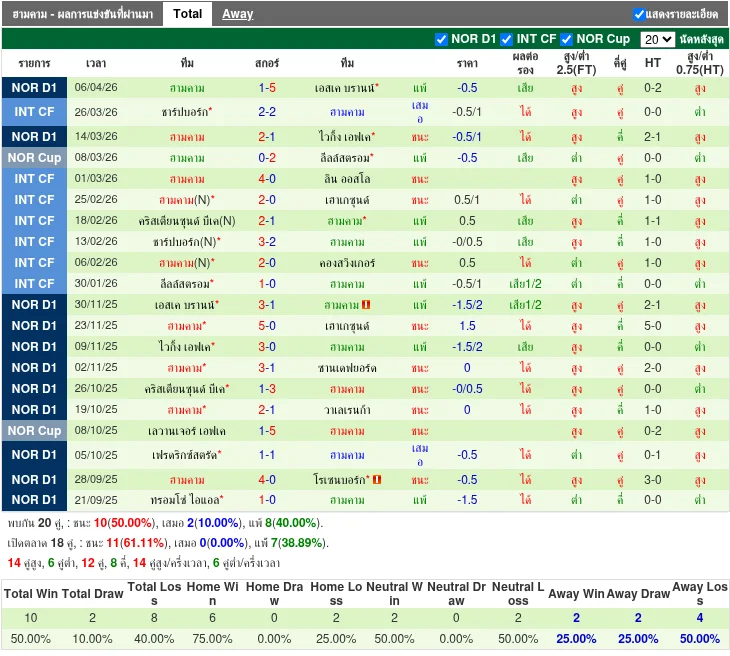Switch to the Away tab
The width and height of the screenshot is (730, 656).
coord(237,14)
